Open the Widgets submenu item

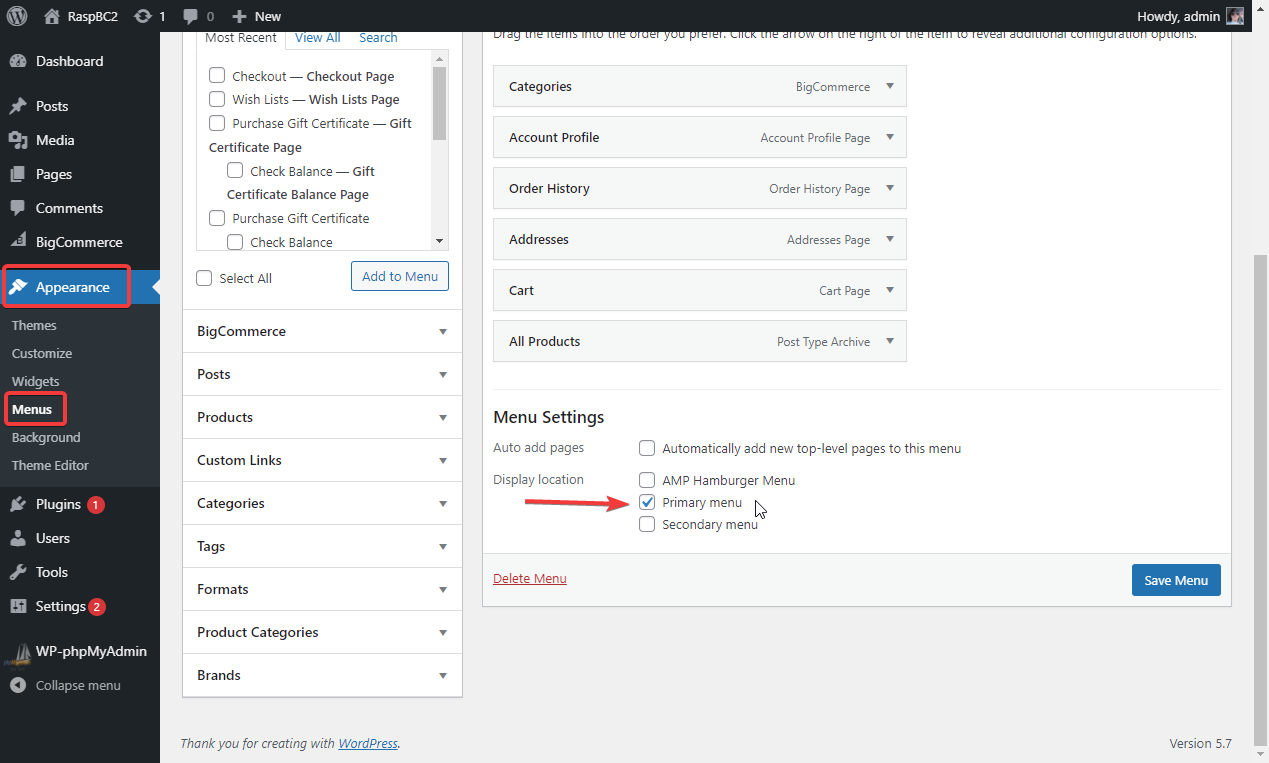pyautogui.click(x=35, y=381)
